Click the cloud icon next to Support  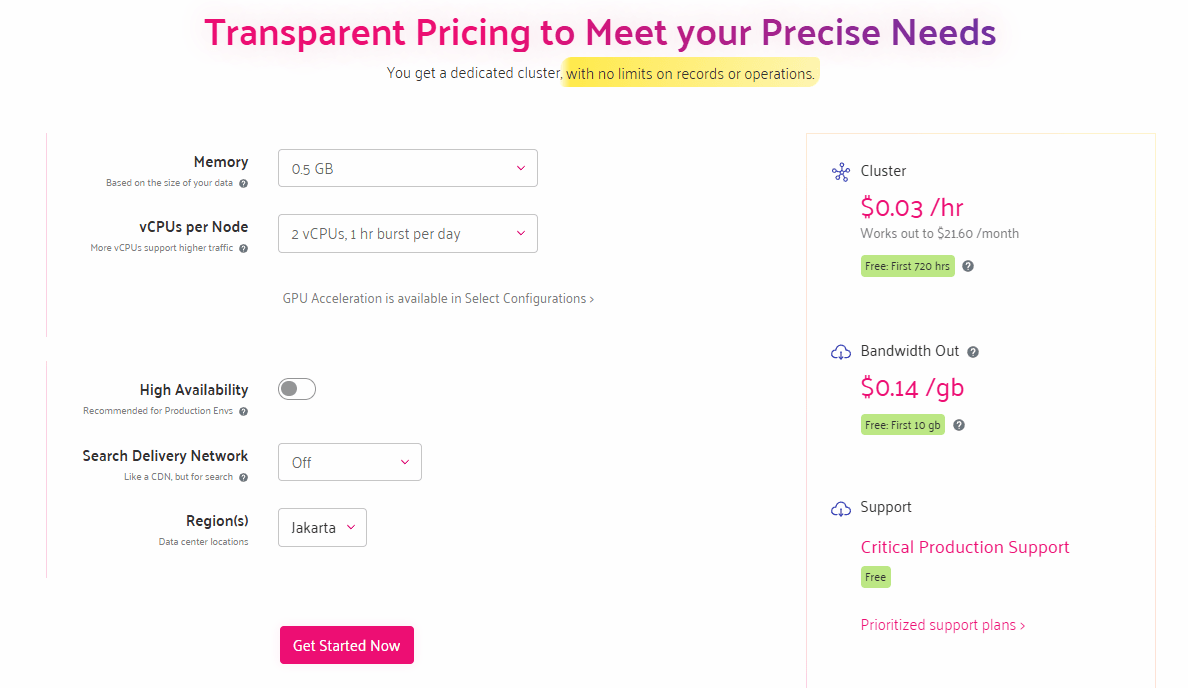(x=840, y=508)
